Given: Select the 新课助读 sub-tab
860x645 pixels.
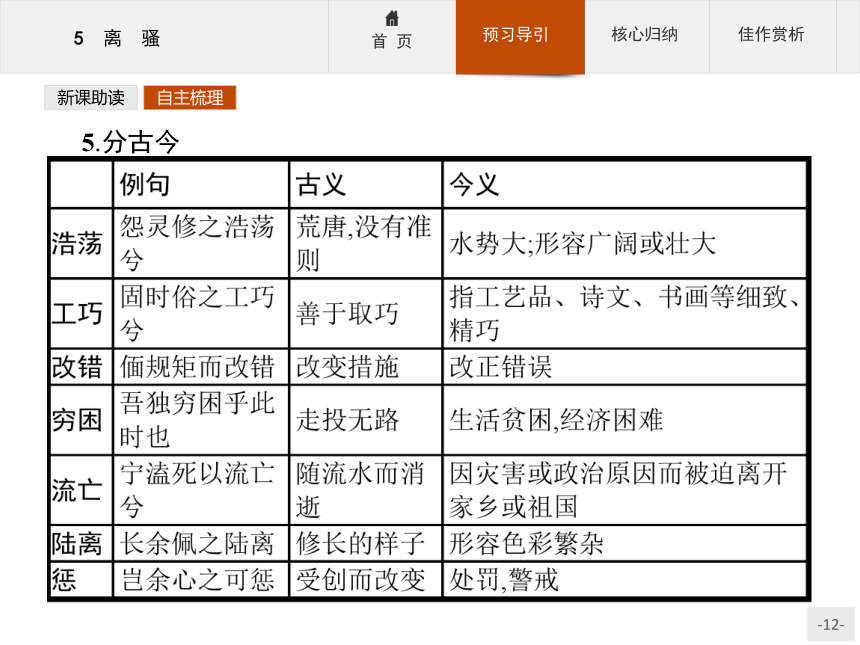Looking at the screenshot, I should 90,98.
